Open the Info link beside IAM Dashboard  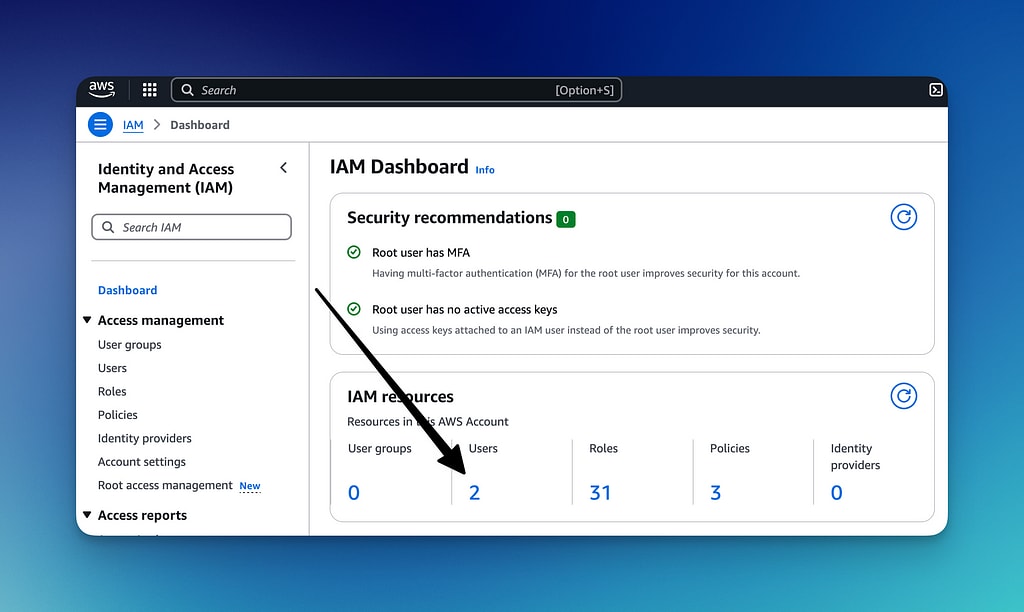pyautogui.click(x=485, y=170)
